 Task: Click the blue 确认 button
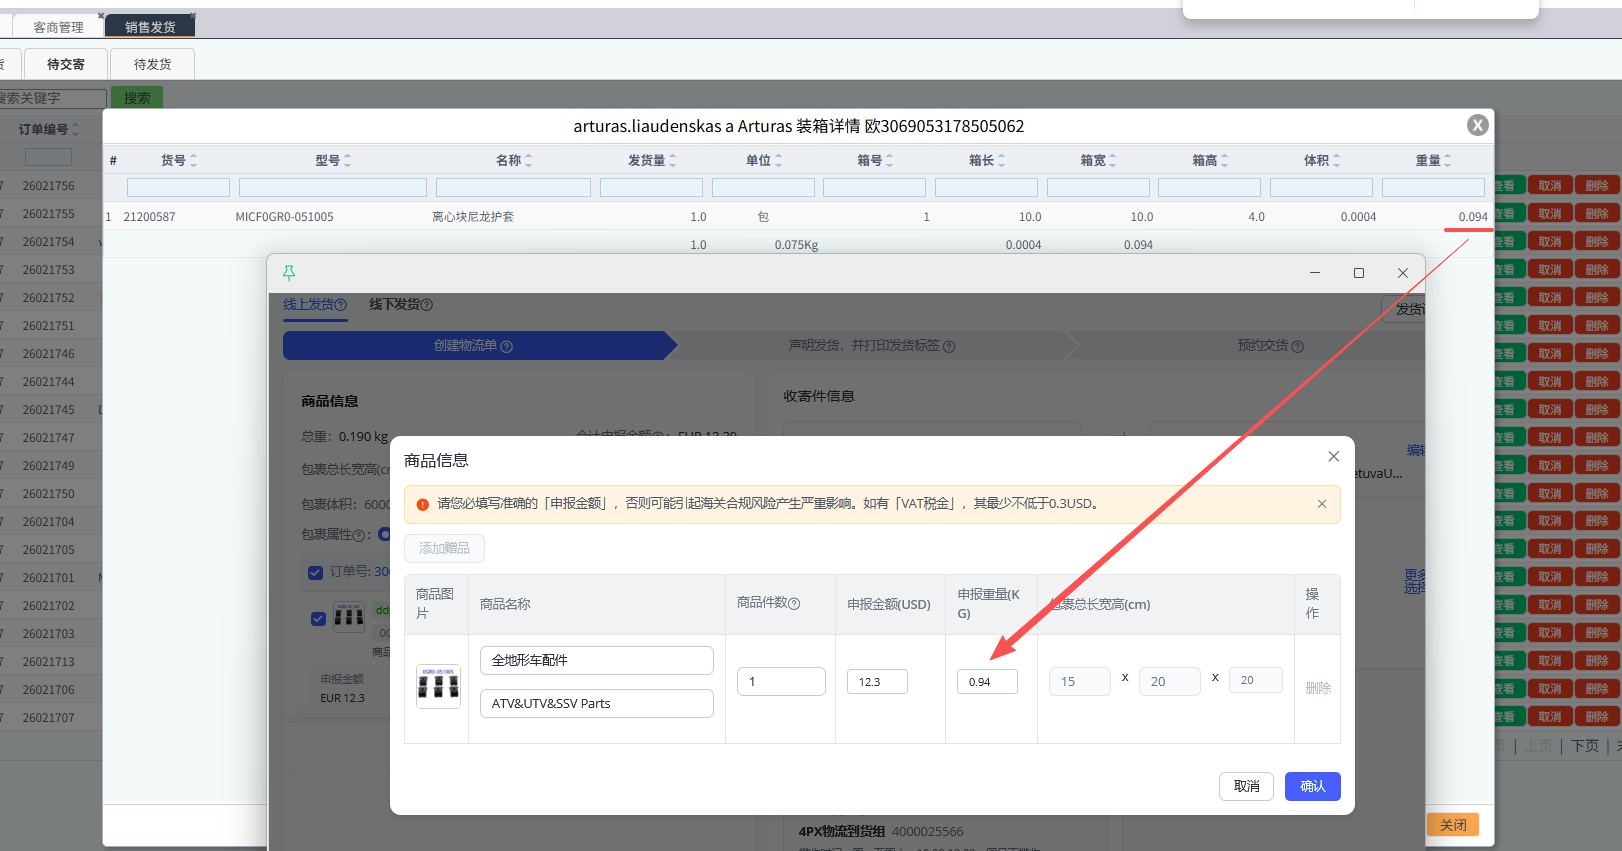[x=1312, y=786]
